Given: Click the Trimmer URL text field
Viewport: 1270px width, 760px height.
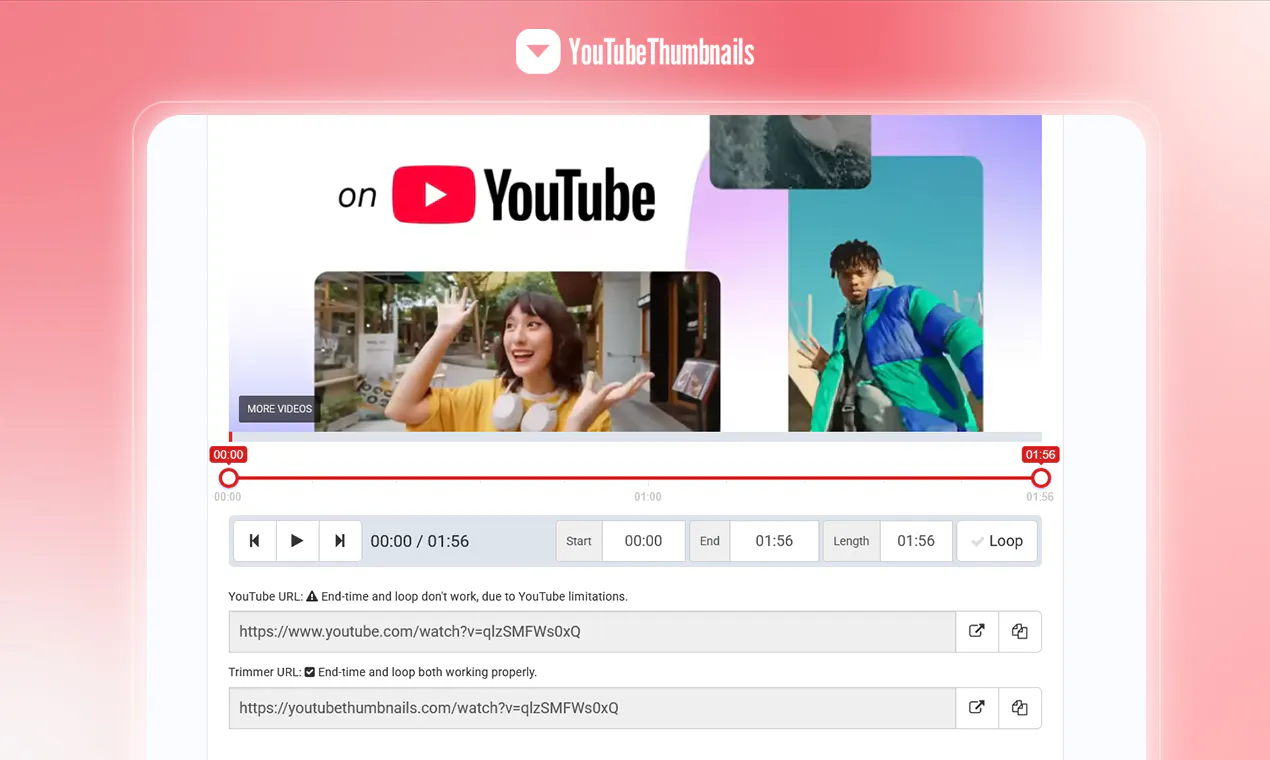Looking at the screenshot, I should pos(592,707).
